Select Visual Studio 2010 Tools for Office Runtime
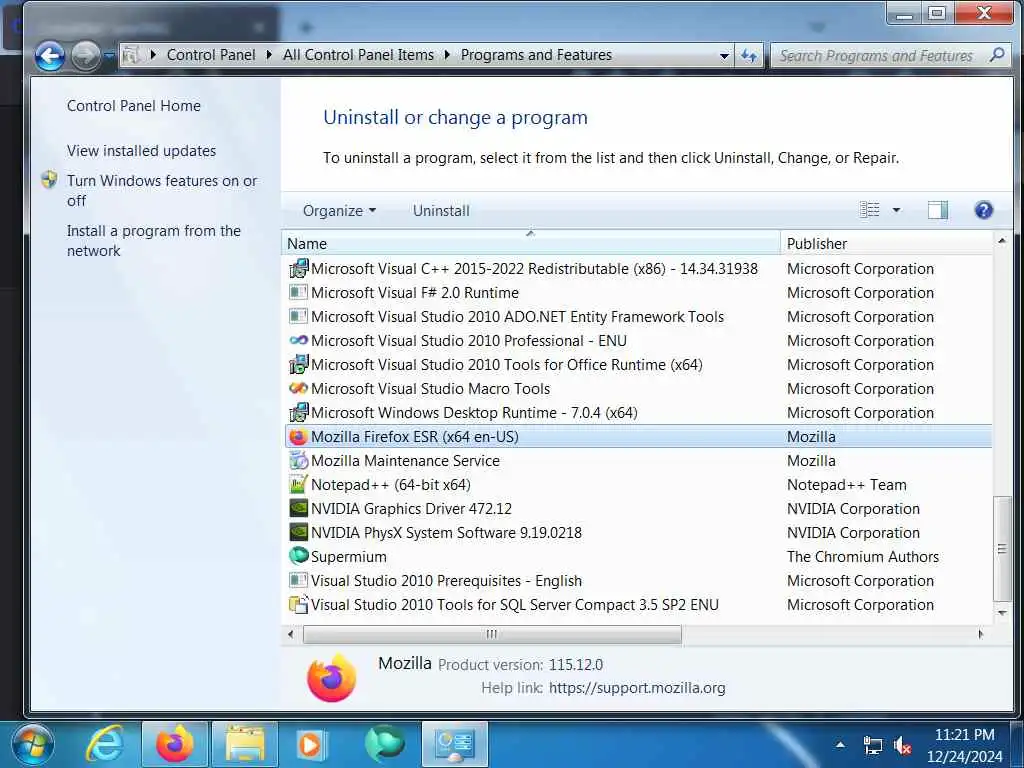 638,364
